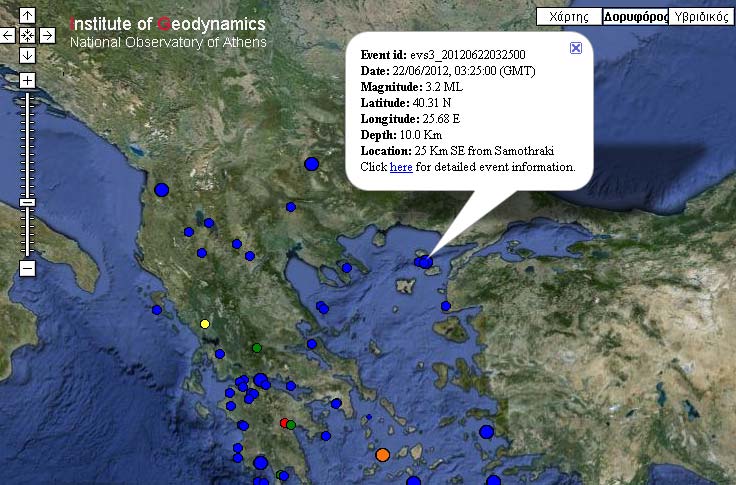
Task: Zoom out with the minus button
Action: coord(27,269)
